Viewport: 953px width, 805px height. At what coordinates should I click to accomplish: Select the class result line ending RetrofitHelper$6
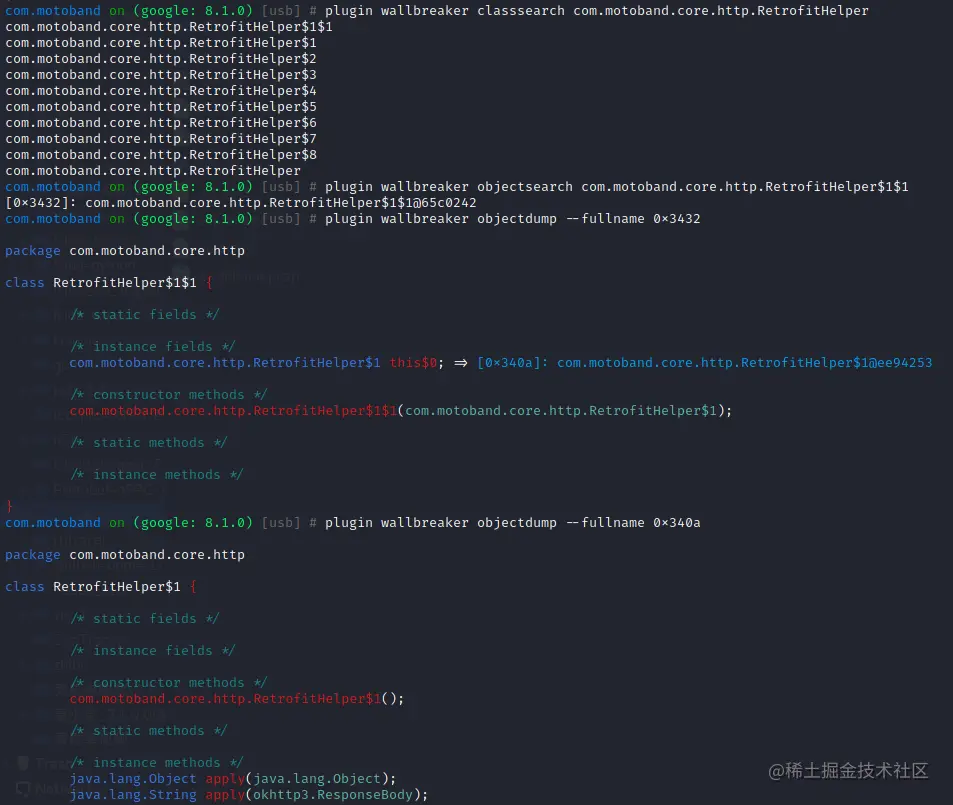(161, 123)
